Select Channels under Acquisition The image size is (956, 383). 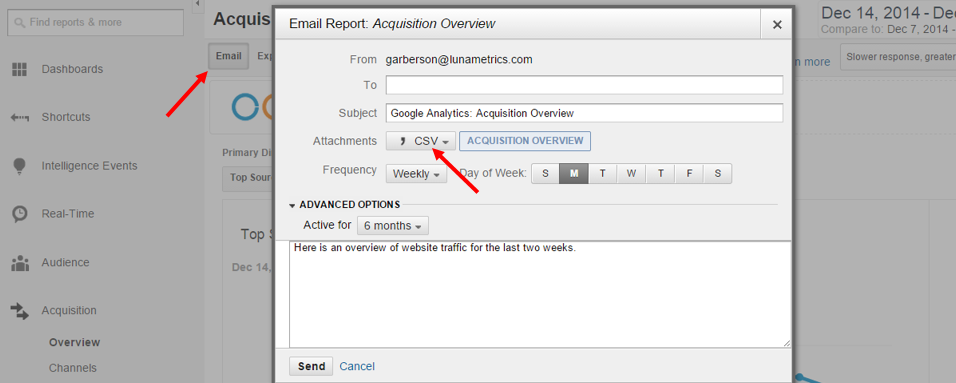[73, 368]
